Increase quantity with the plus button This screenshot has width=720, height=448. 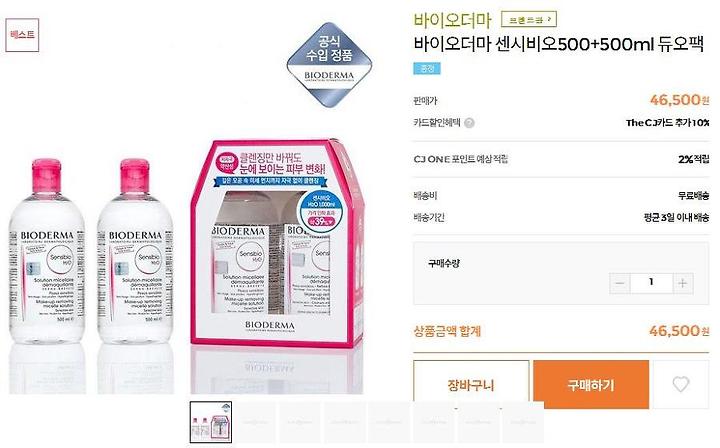683,283
